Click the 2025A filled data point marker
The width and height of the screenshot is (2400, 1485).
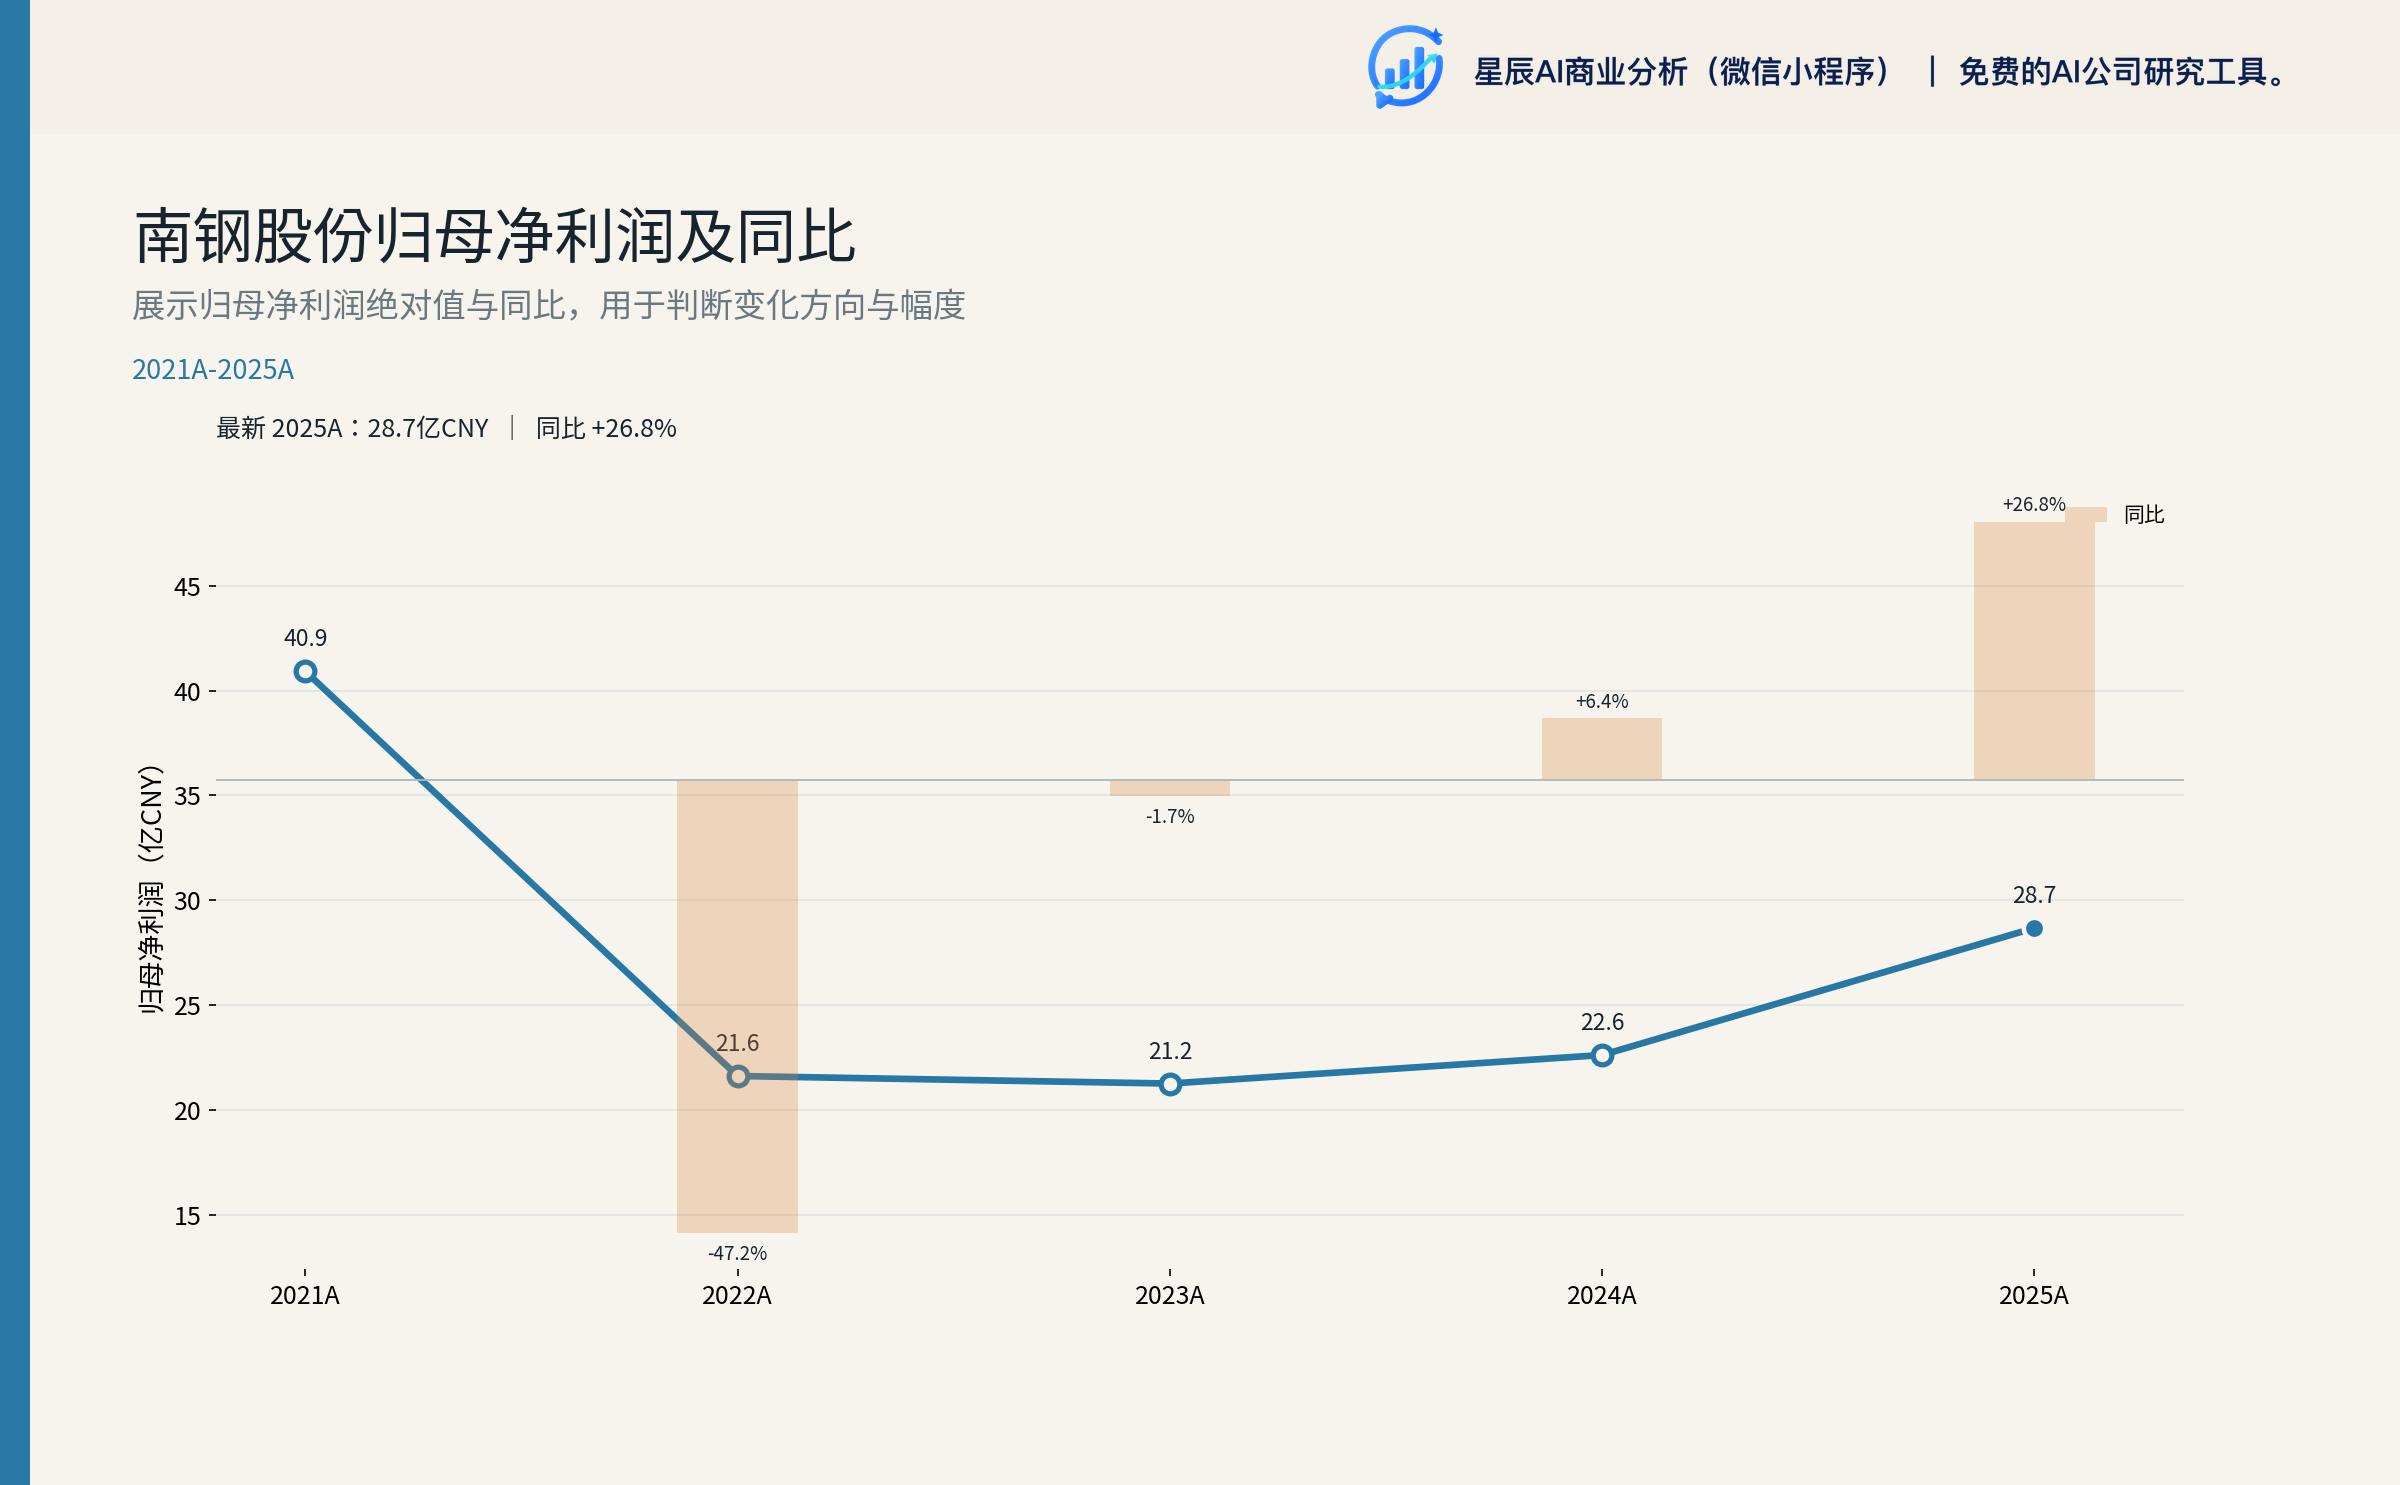2034,928
